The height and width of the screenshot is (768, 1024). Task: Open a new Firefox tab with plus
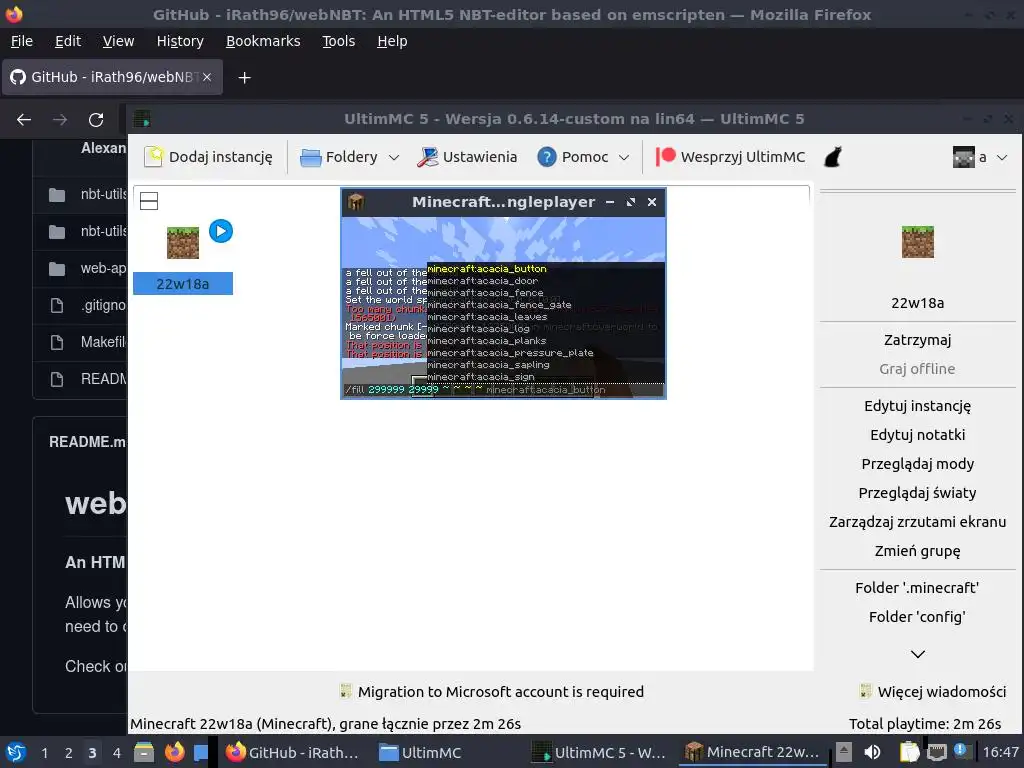244,78
